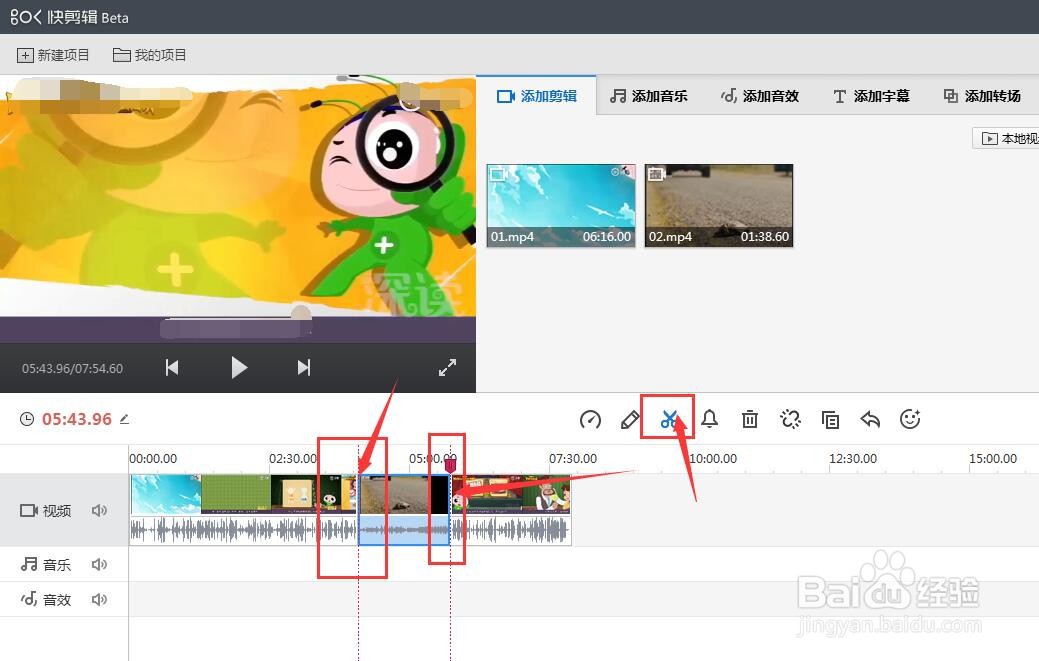The width and height of the screenshot is (1039, 661).
Task: Click the red playhead marker on timeline
Action: pos(451,465)
